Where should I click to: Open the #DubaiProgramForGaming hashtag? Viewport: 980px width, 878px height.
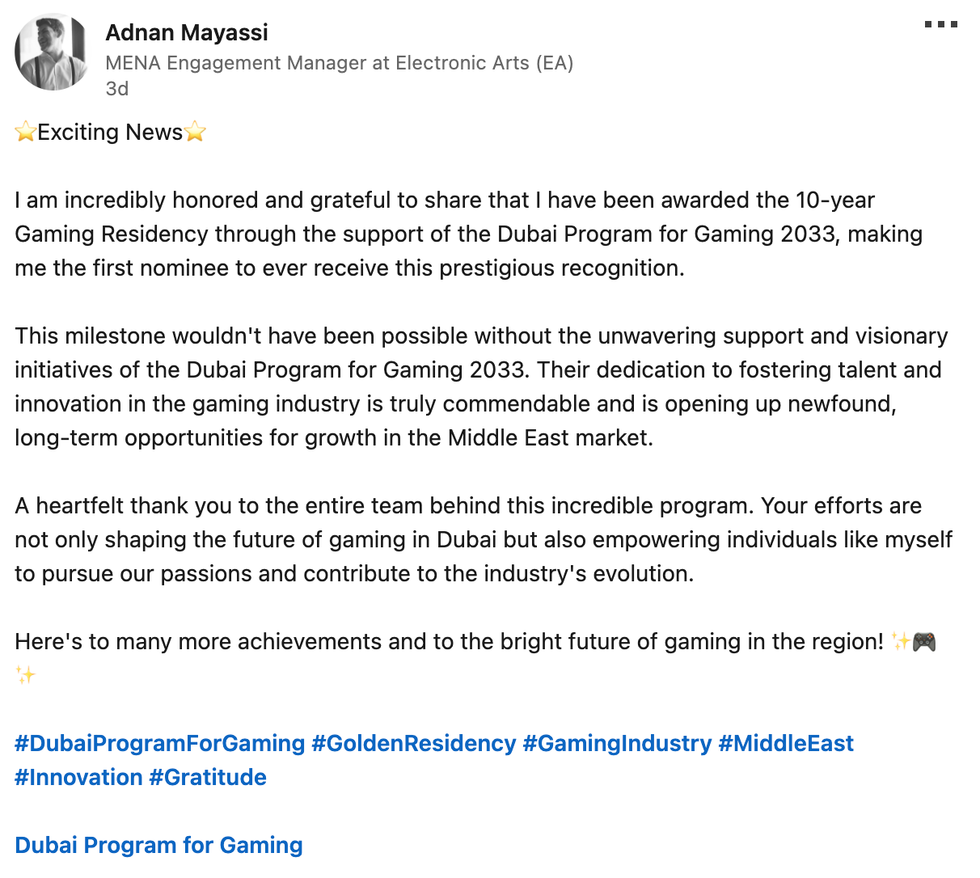pyautogui.click(x=160, y=743)
